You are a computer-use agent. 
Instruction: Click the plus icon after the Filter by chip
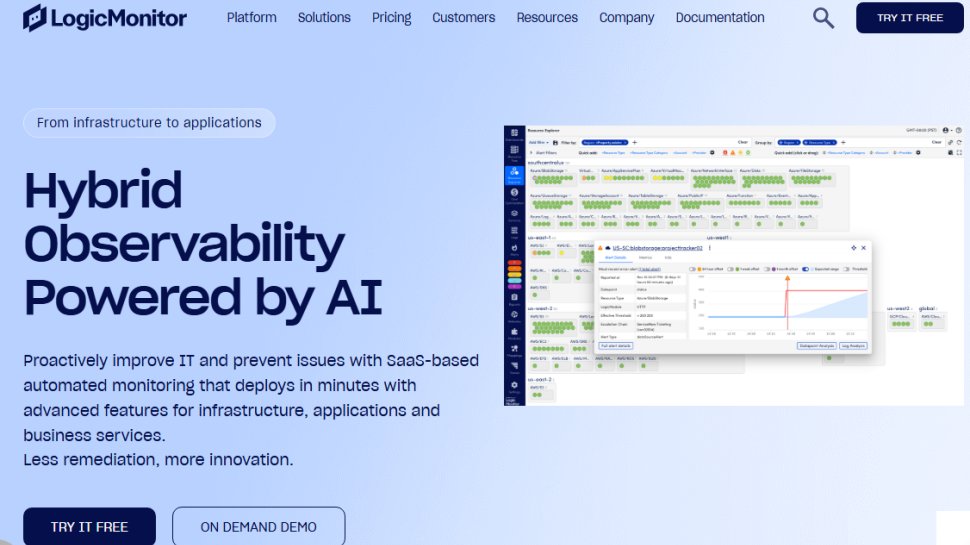click(x=635, y=142)
